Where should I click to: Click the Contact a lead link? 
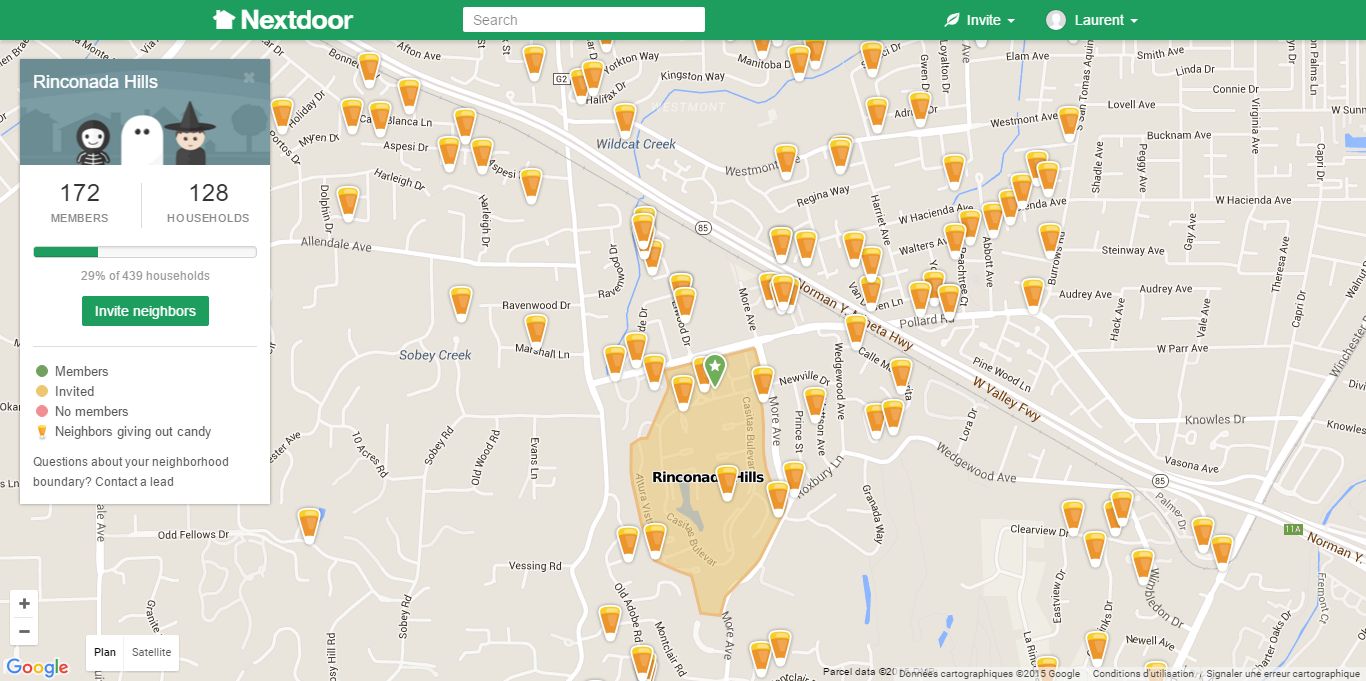click(134, 482)
